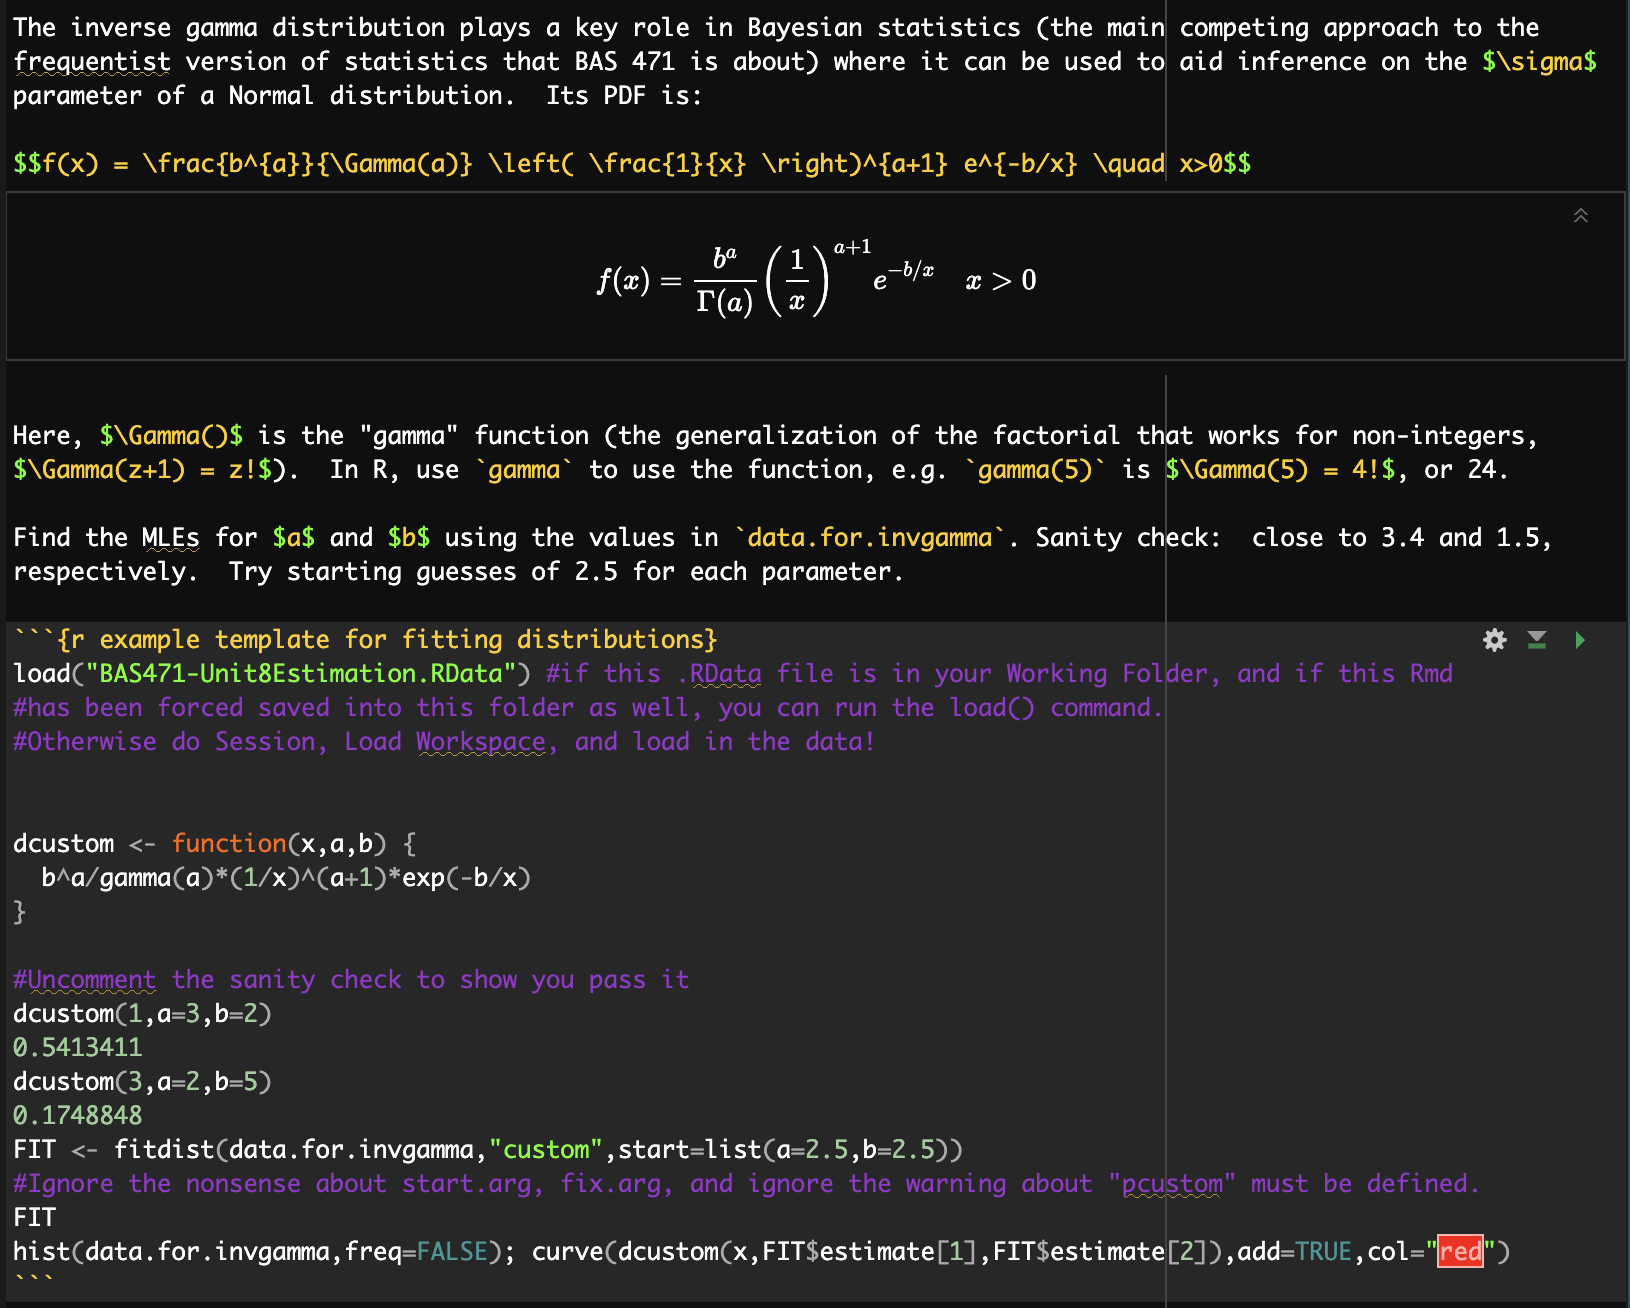Screen dimensions: 1630x1308
Task: Run all chunks above using the toolbar icon
Action: point(1537,640)
